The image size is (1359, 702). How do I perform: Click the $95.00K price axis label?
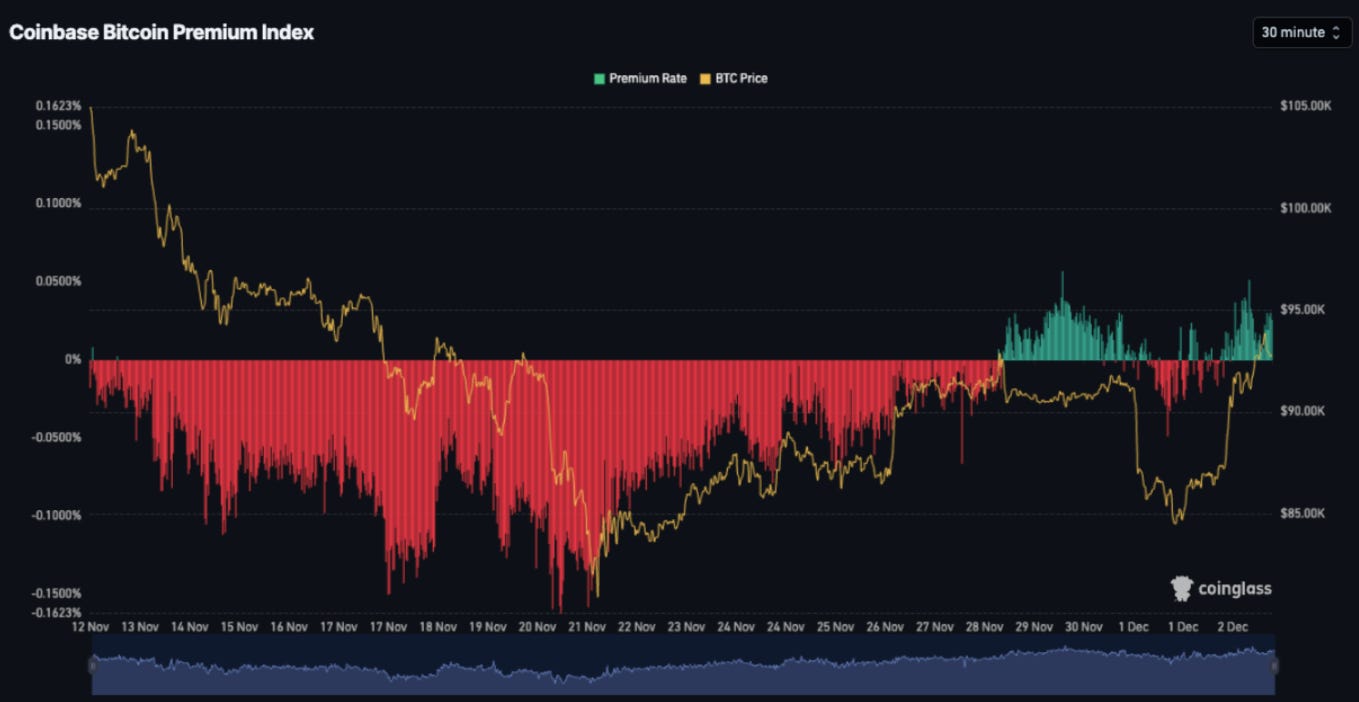click(x=1303, y=310)
